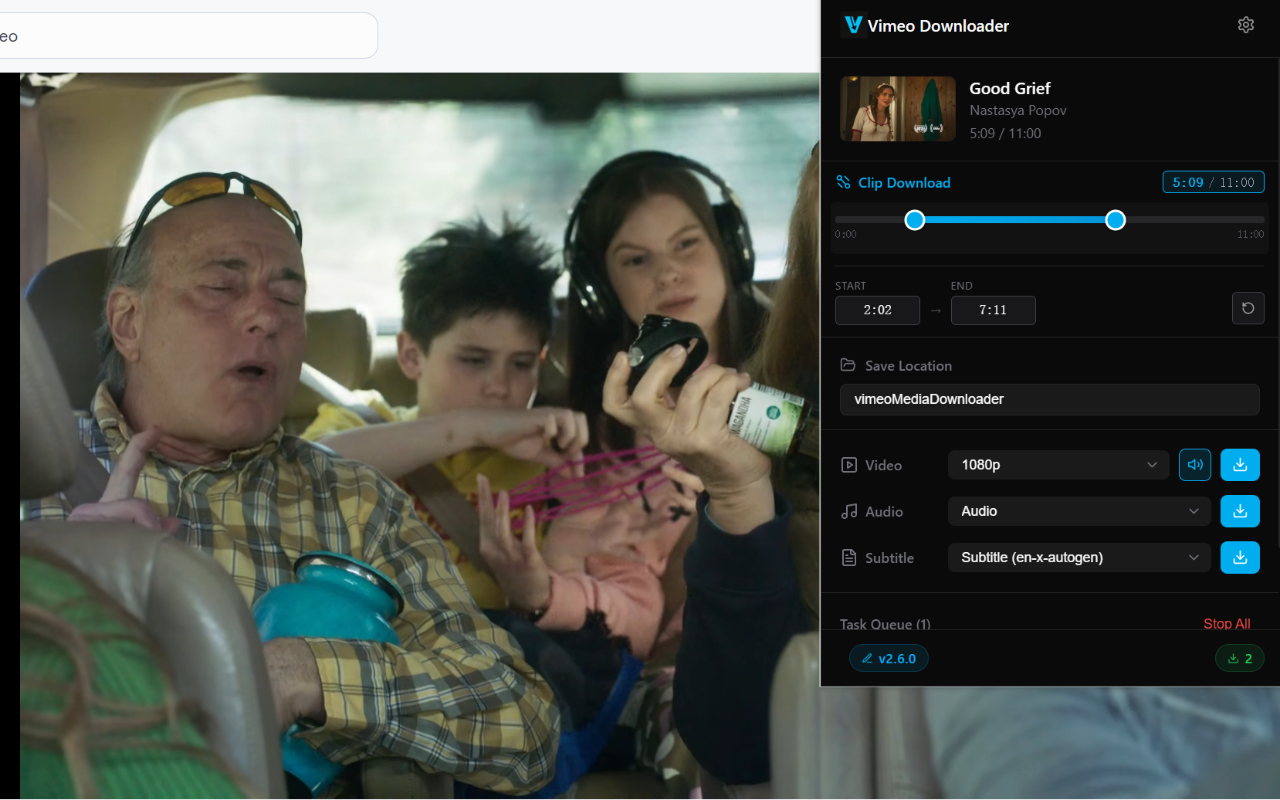Click the Task Queue section header
Screen dimensions: 1280x800
[x=885, y=623]
